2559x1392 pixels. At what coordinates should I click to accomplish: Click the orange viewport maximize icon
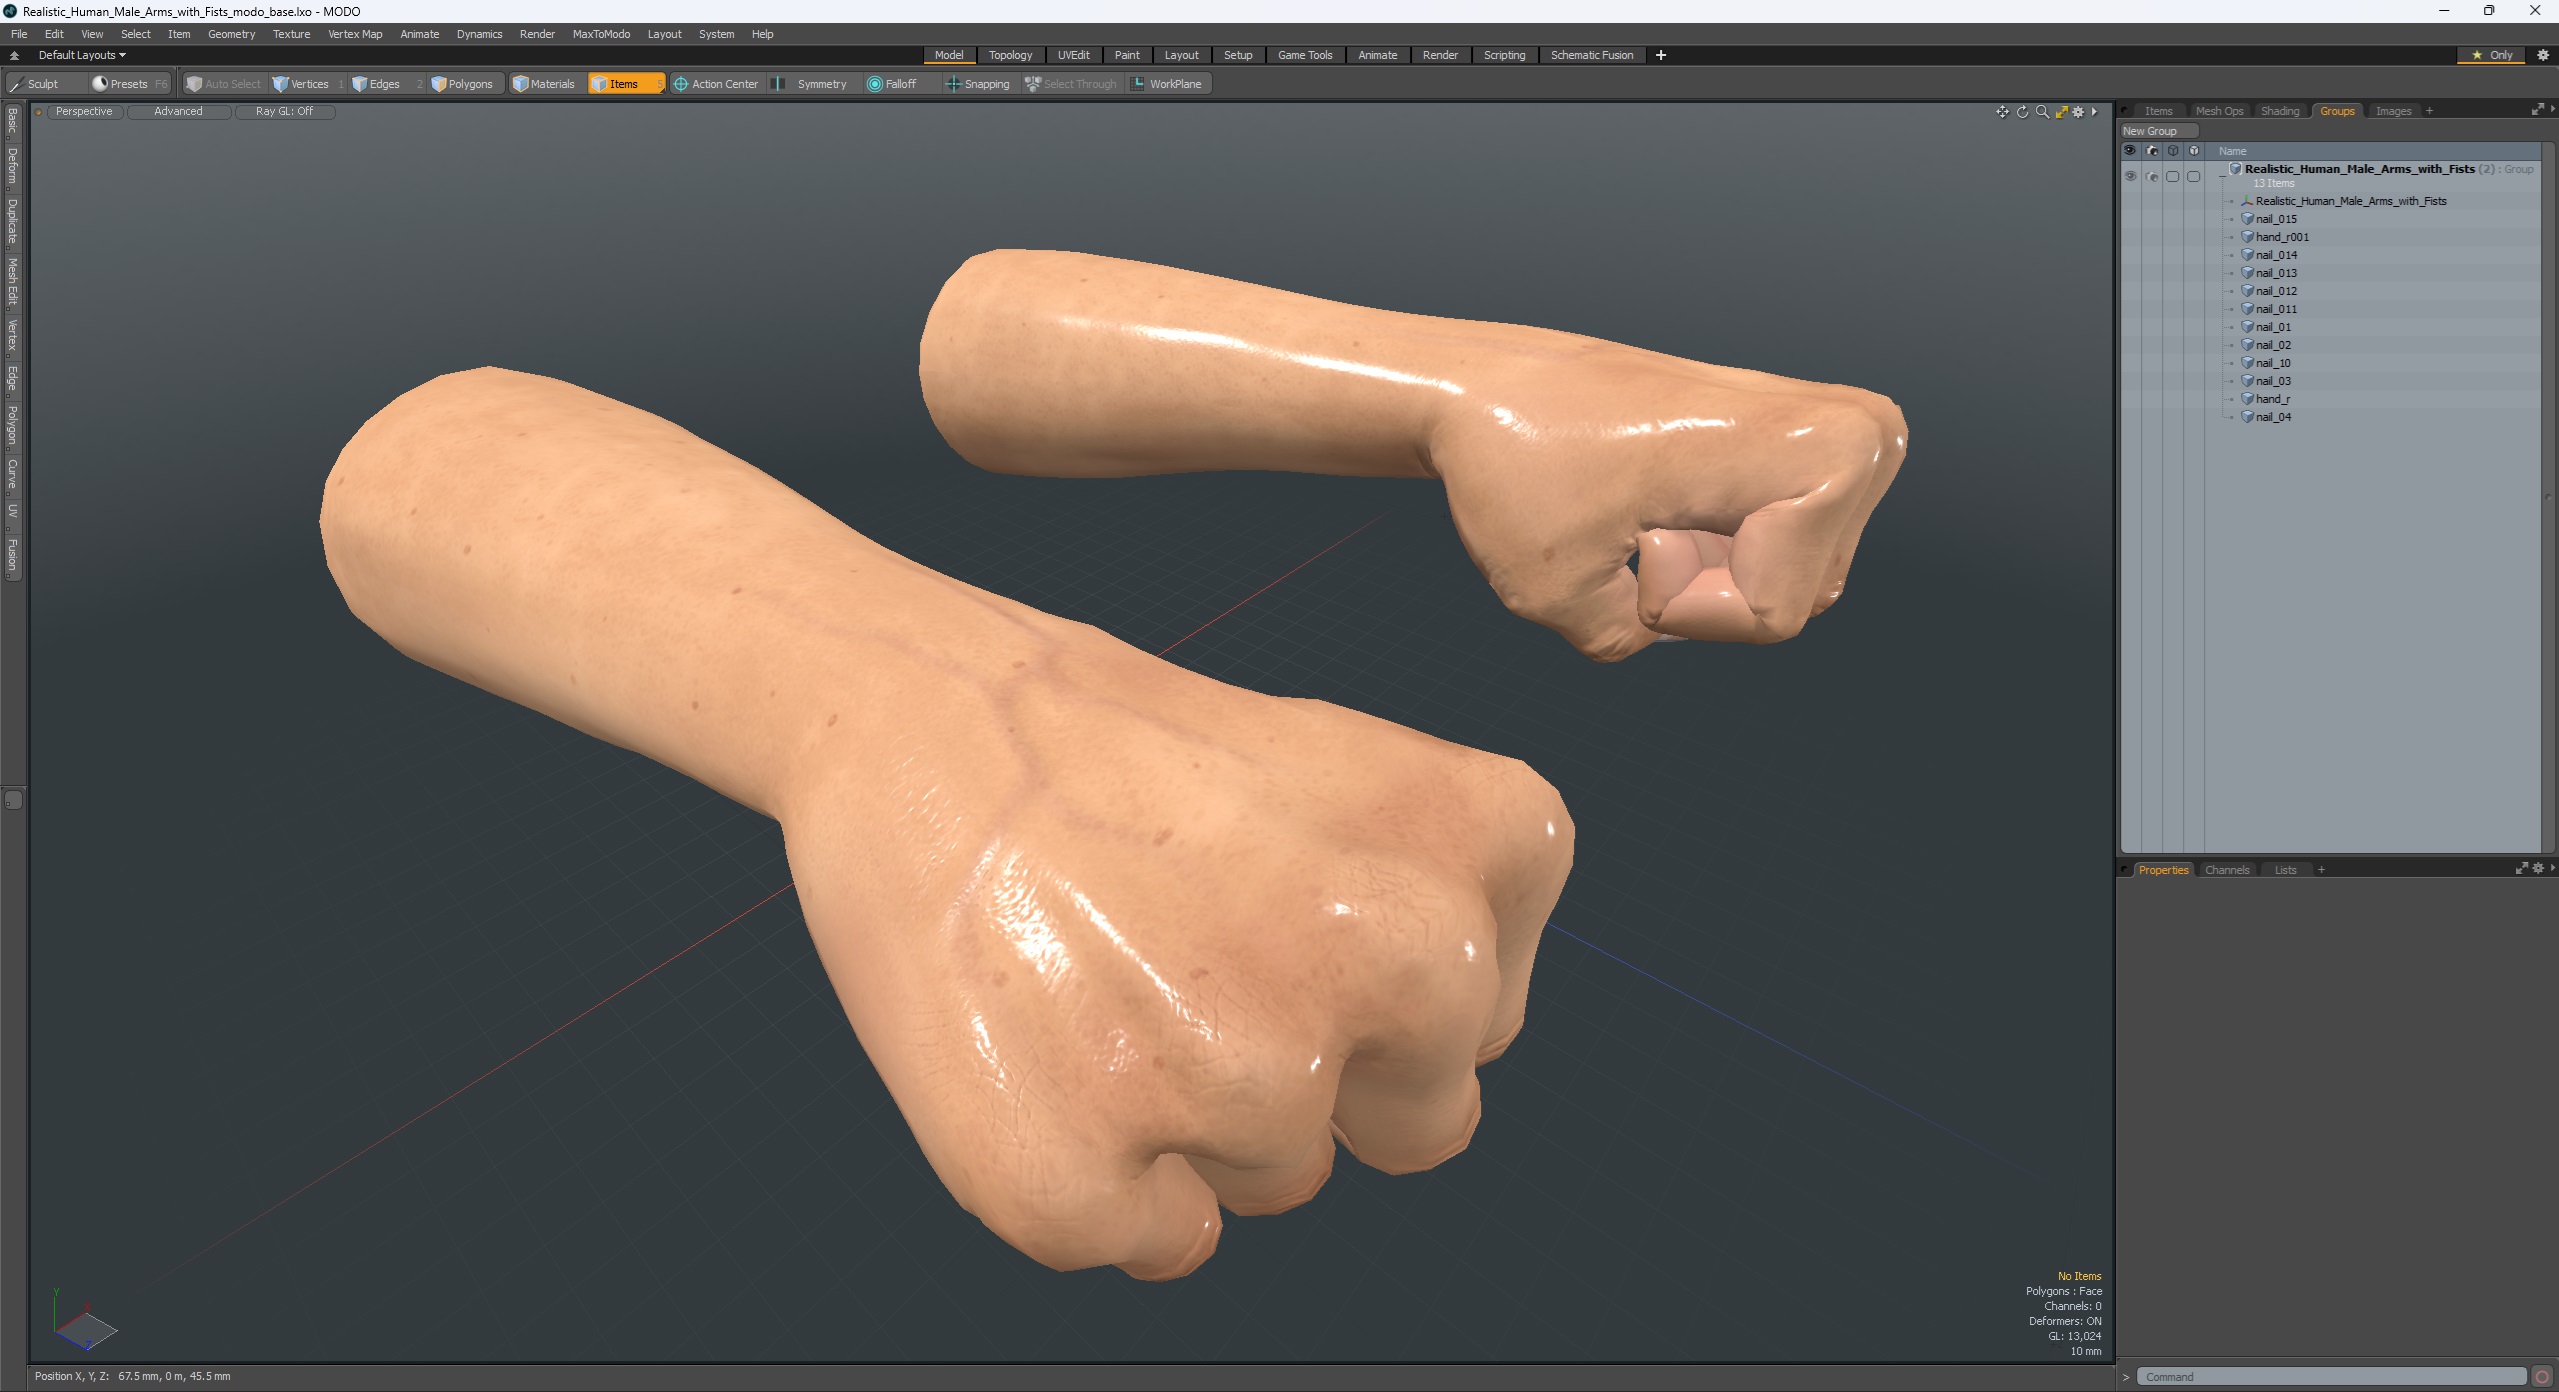(2061, 112)
